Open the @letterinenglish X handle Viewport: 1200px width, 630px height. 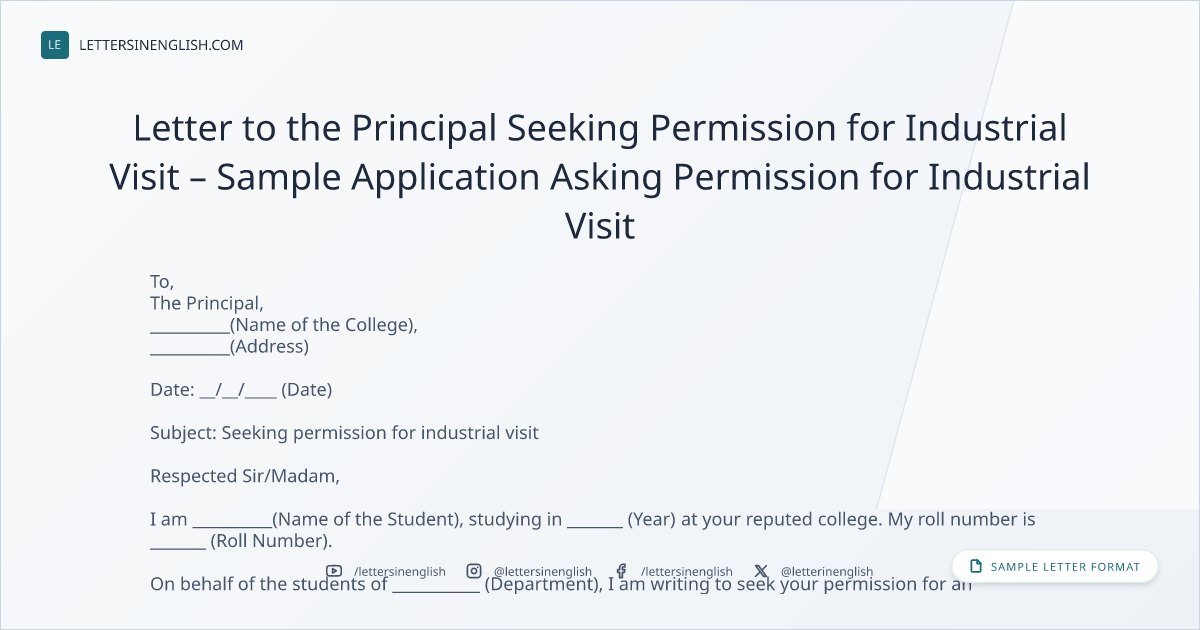[826, 572]
